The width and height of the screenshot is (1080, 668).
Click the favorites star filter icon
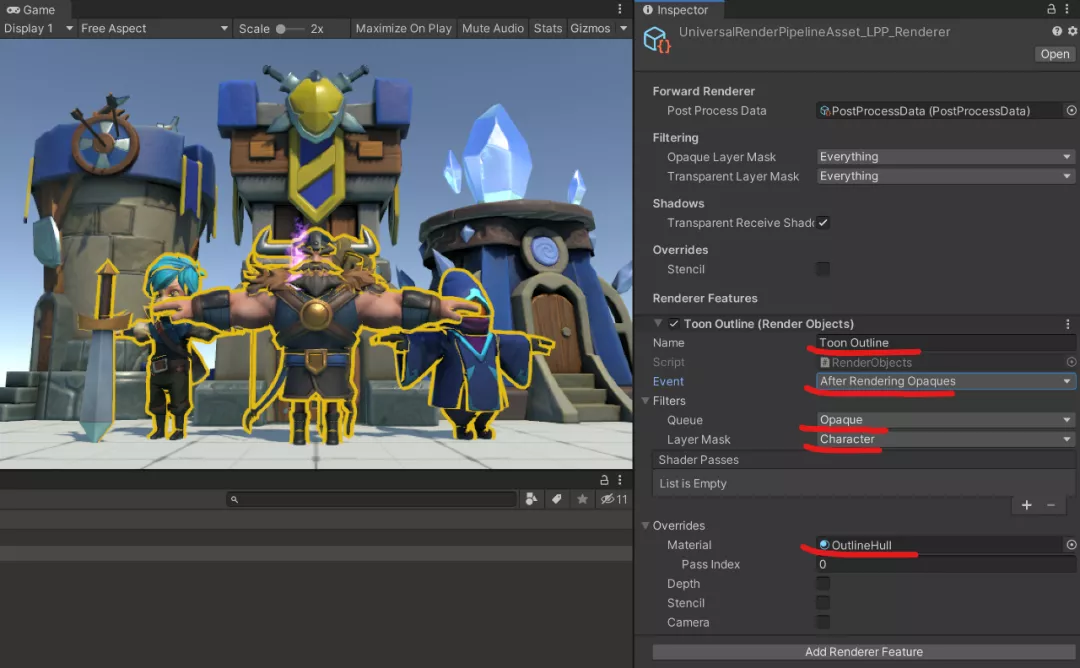coord(584,498)
